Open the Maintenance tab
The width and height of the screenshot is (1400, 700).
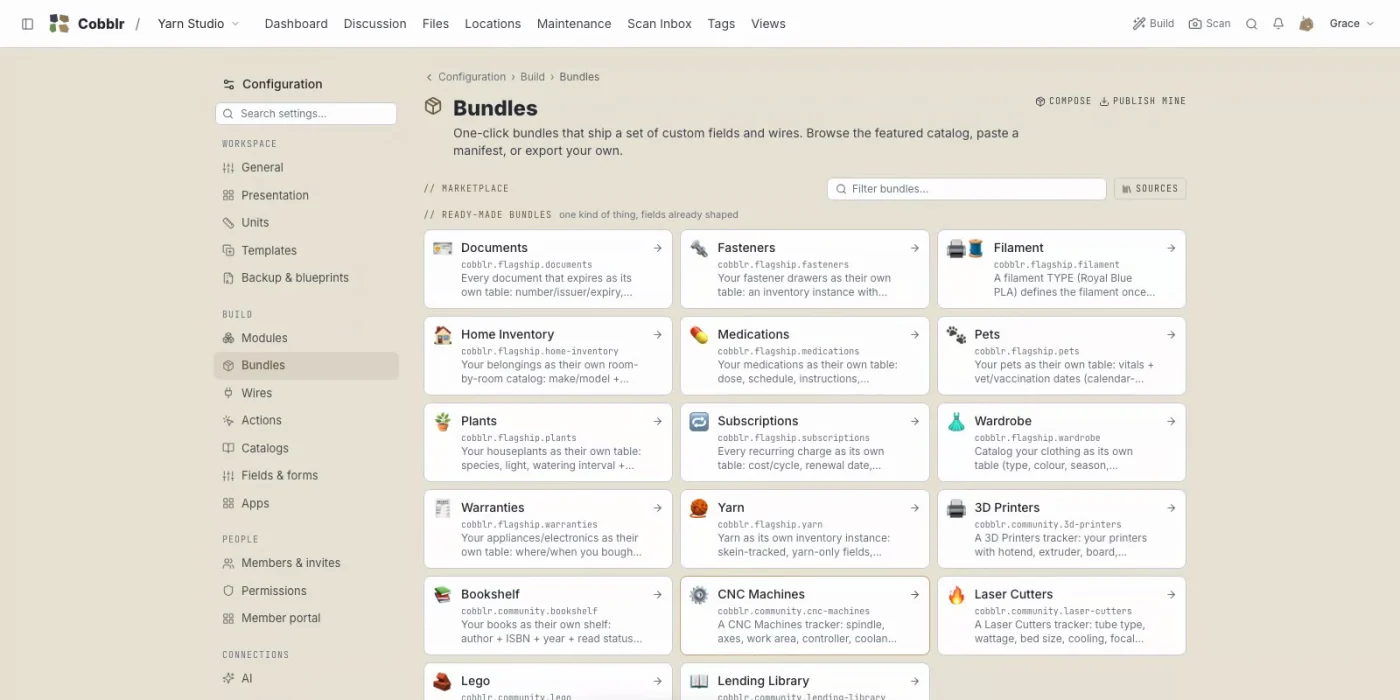click(574, 24)
